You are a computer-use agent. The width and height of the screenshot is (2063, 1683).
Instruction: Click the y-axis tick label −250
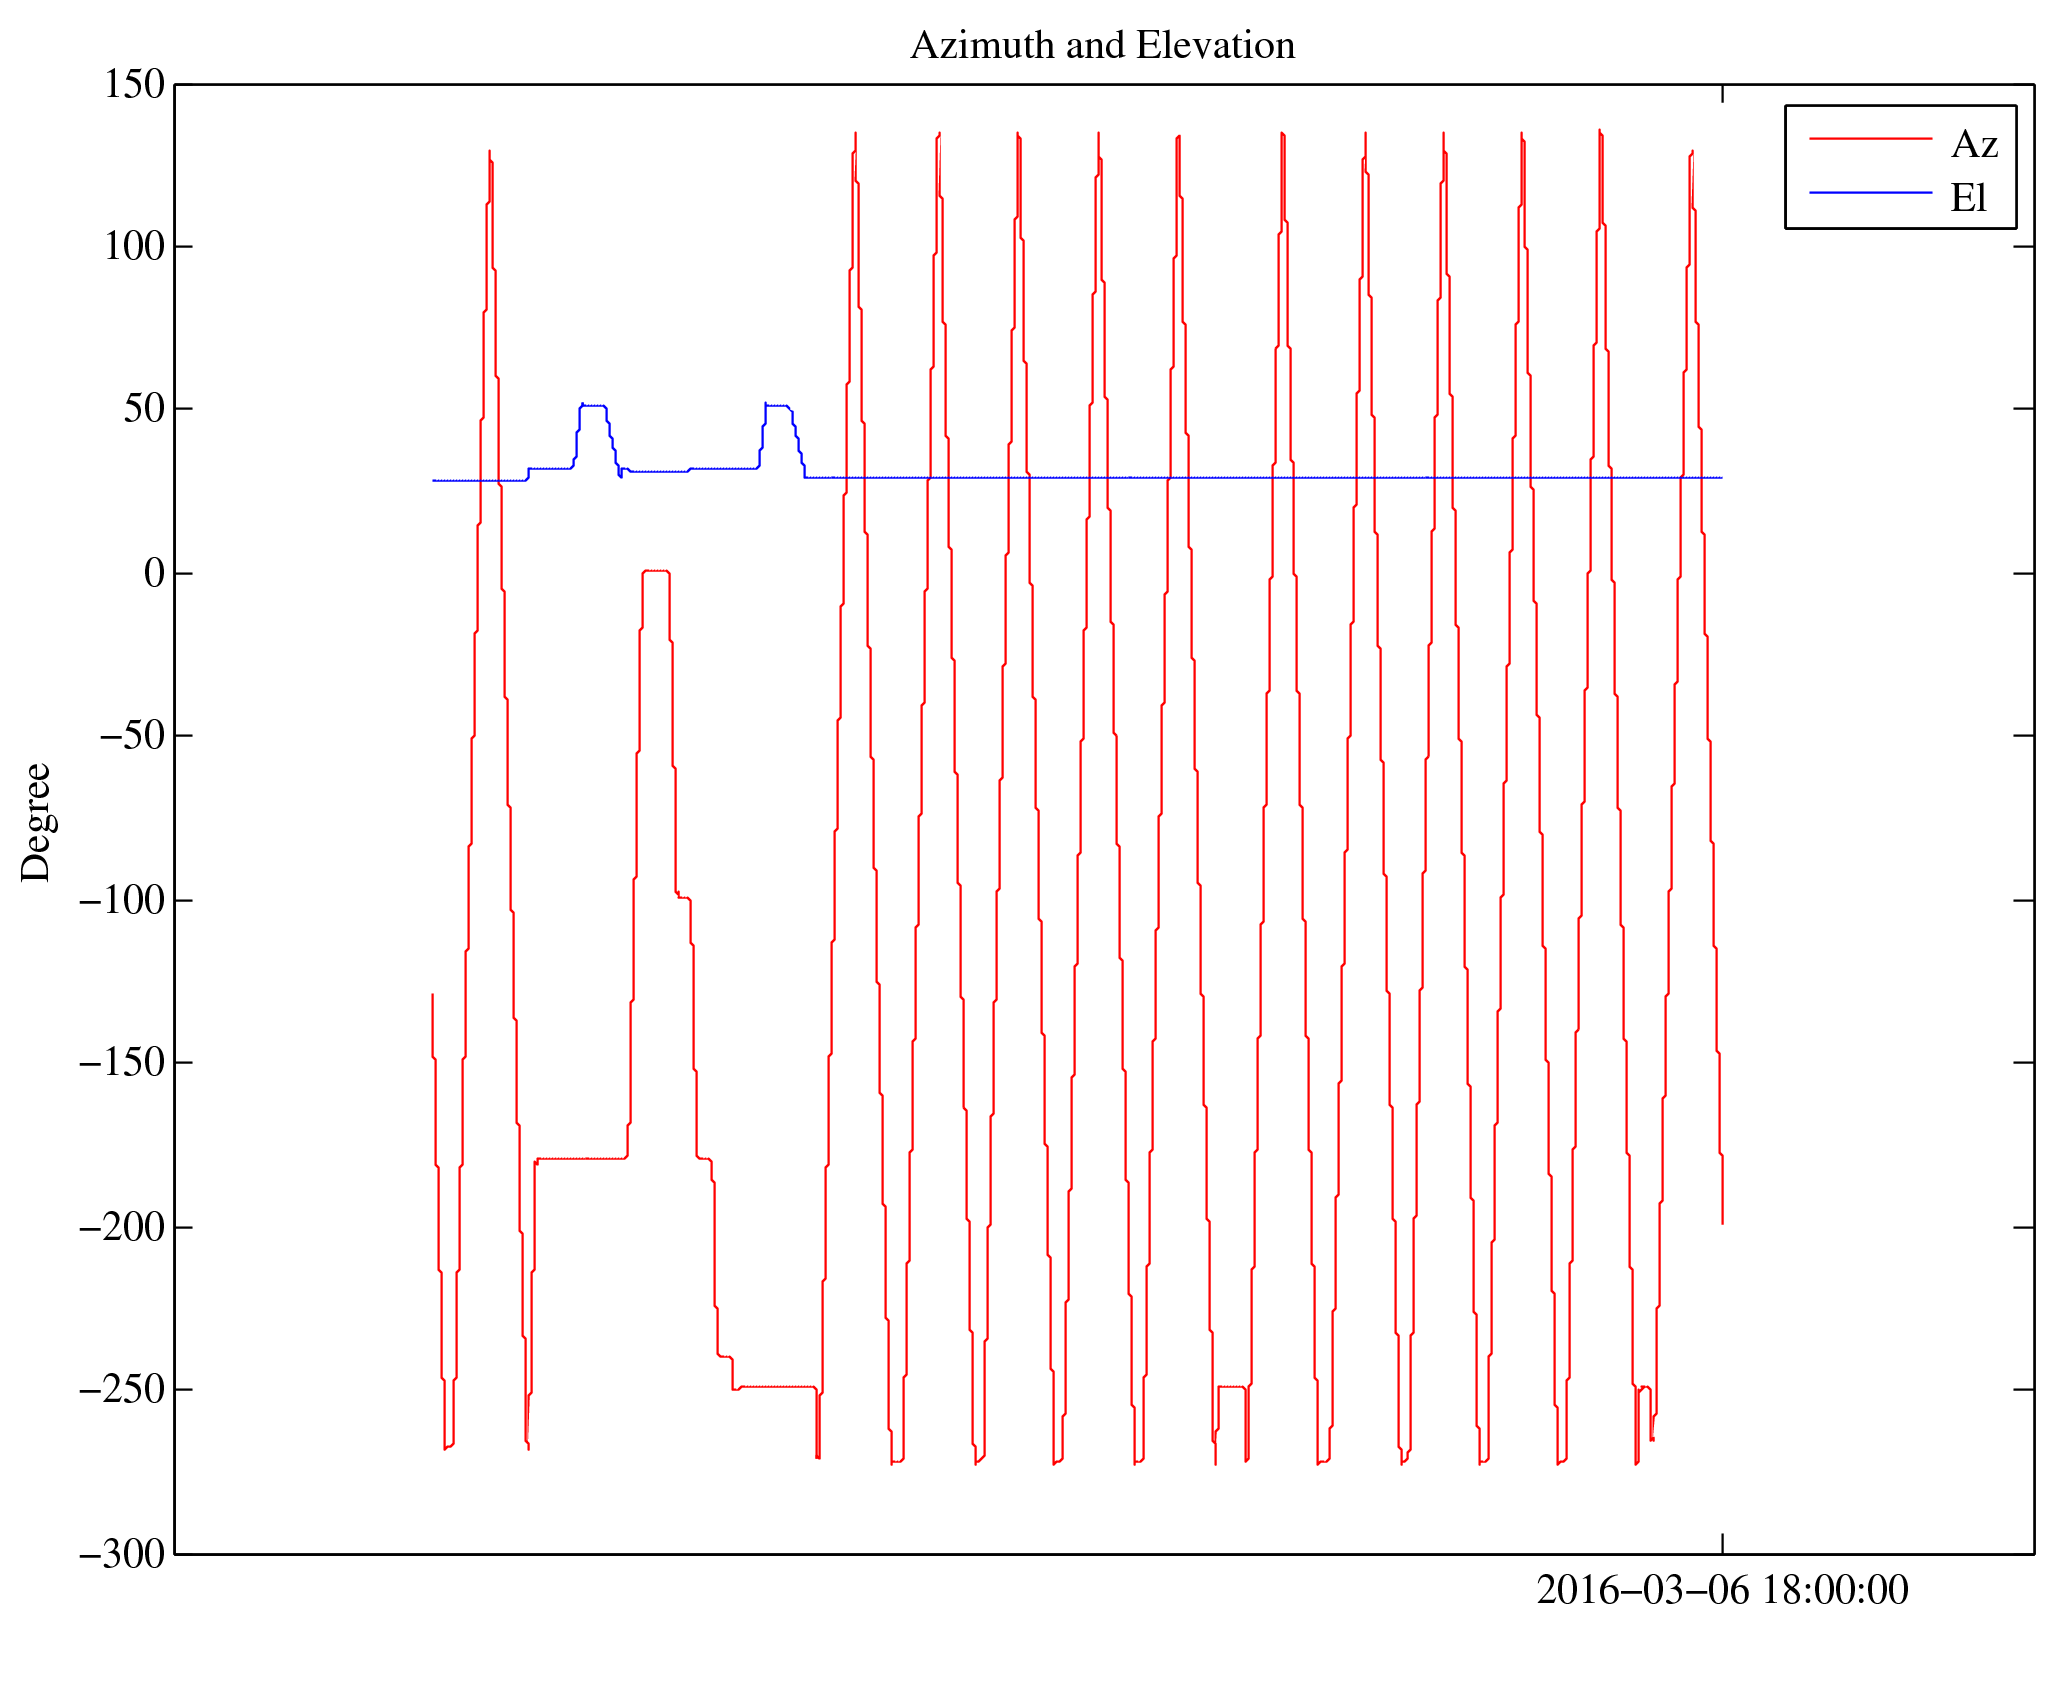pyautogui.click(x=122, y=1389)
